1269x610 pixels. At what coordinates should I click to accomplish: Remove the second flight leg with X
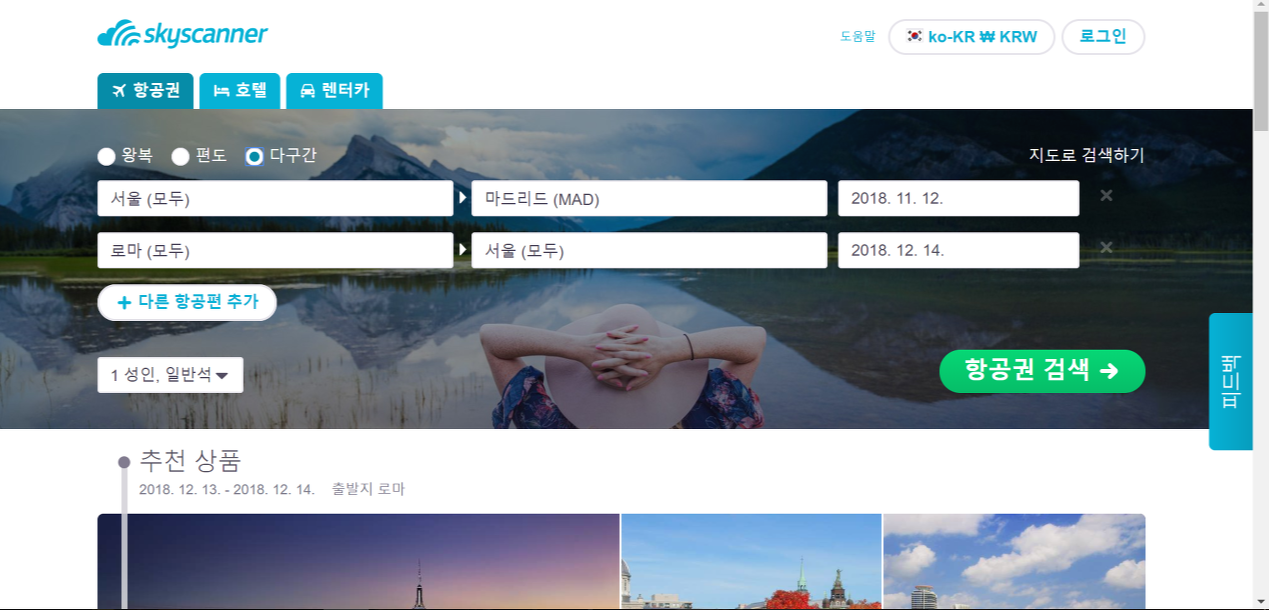(1106, 248)
